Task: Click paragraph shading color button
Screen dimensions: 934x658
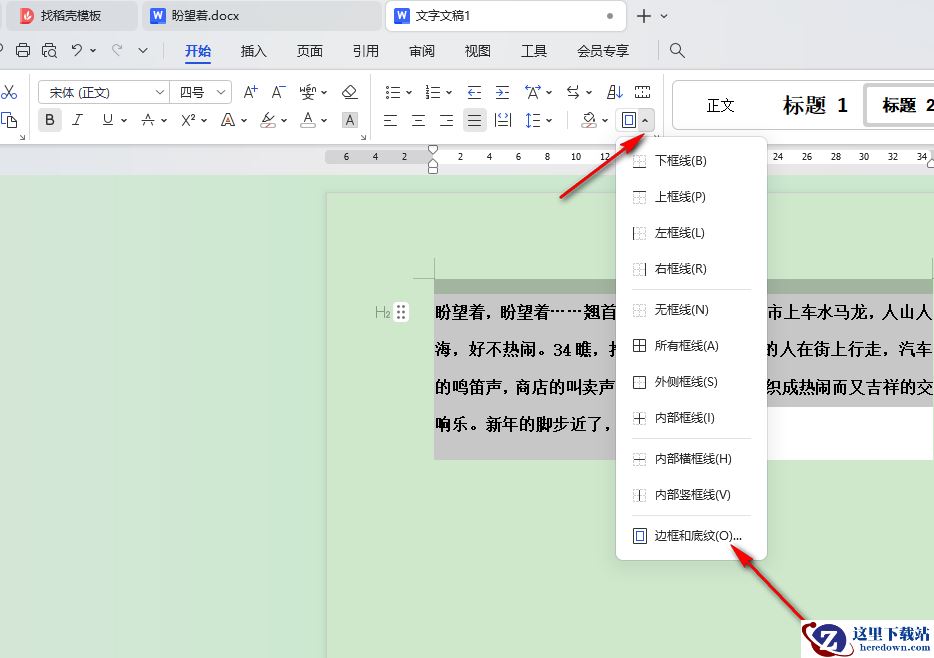Action: 589,120
